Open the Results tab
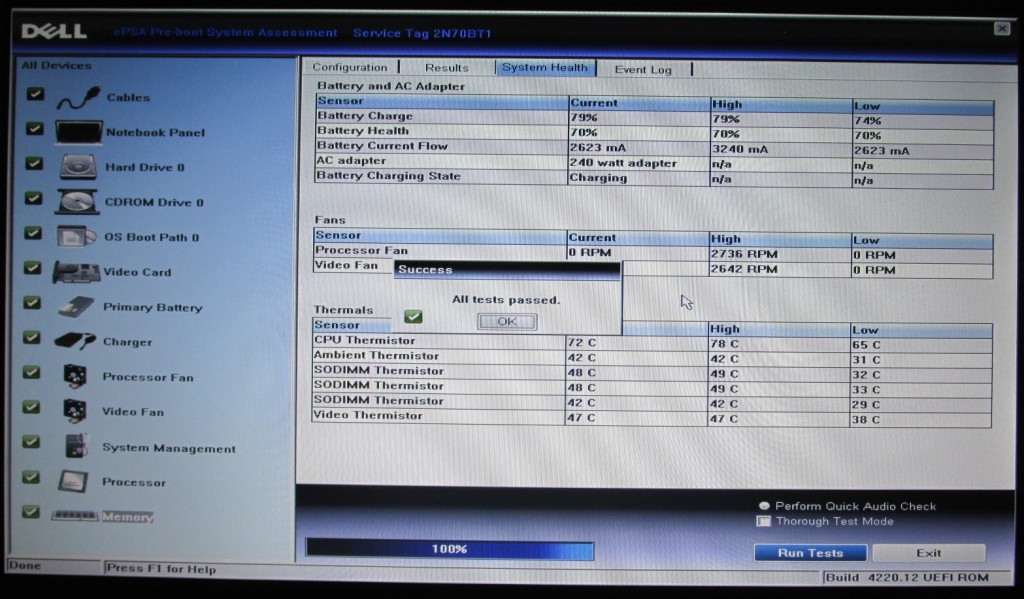This screenshot has height=599, width=1024. click(x=447, y=68)
